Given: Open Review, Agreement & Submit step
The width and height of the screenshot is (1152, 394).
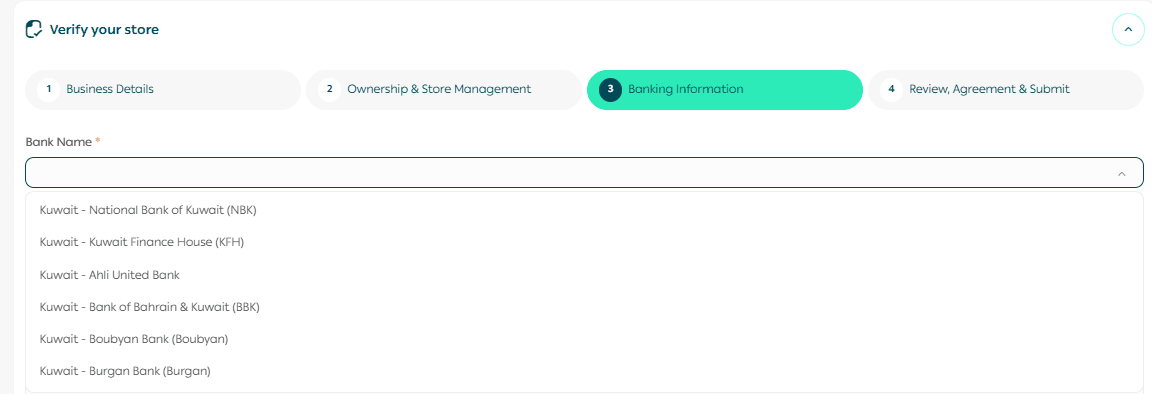Looking at the screenshot, I should coord(1006,90).
